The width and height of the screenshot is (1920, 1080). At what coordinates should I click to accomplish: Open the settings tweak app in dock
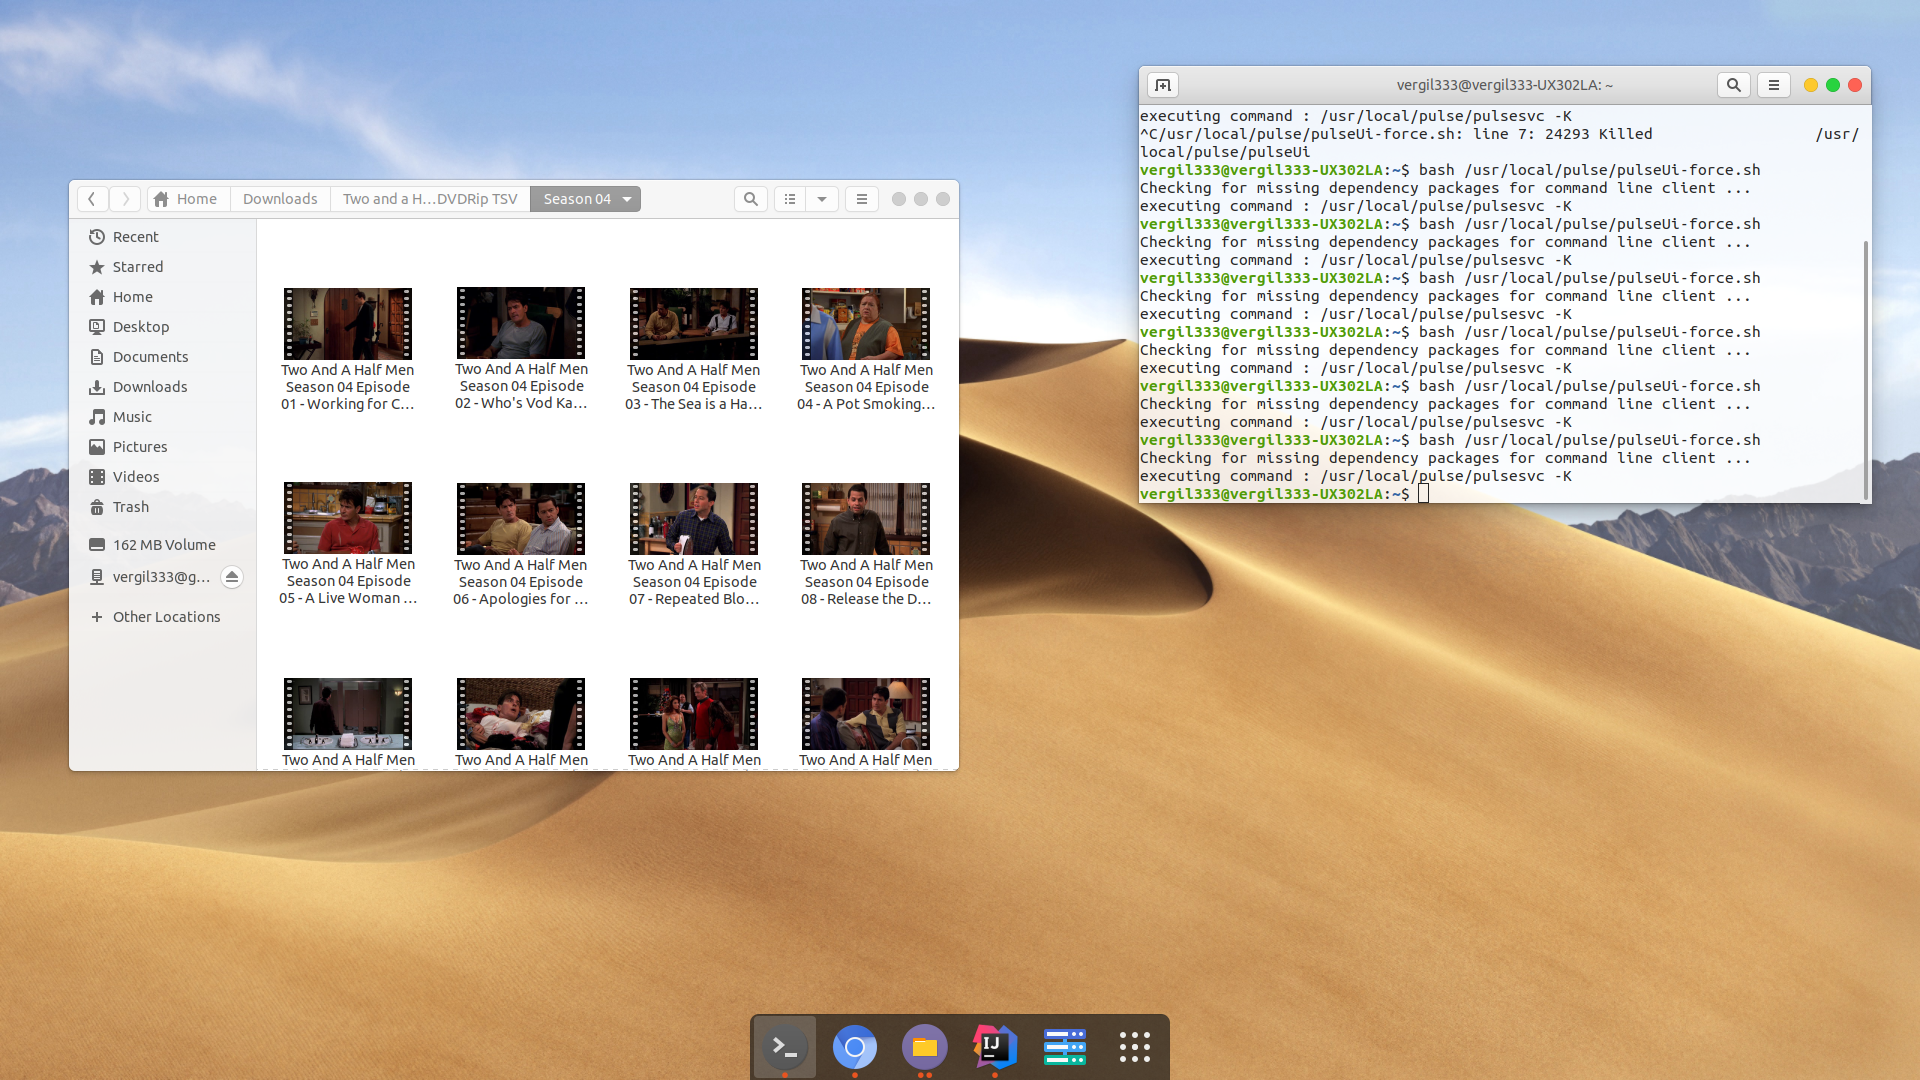1065,1047
